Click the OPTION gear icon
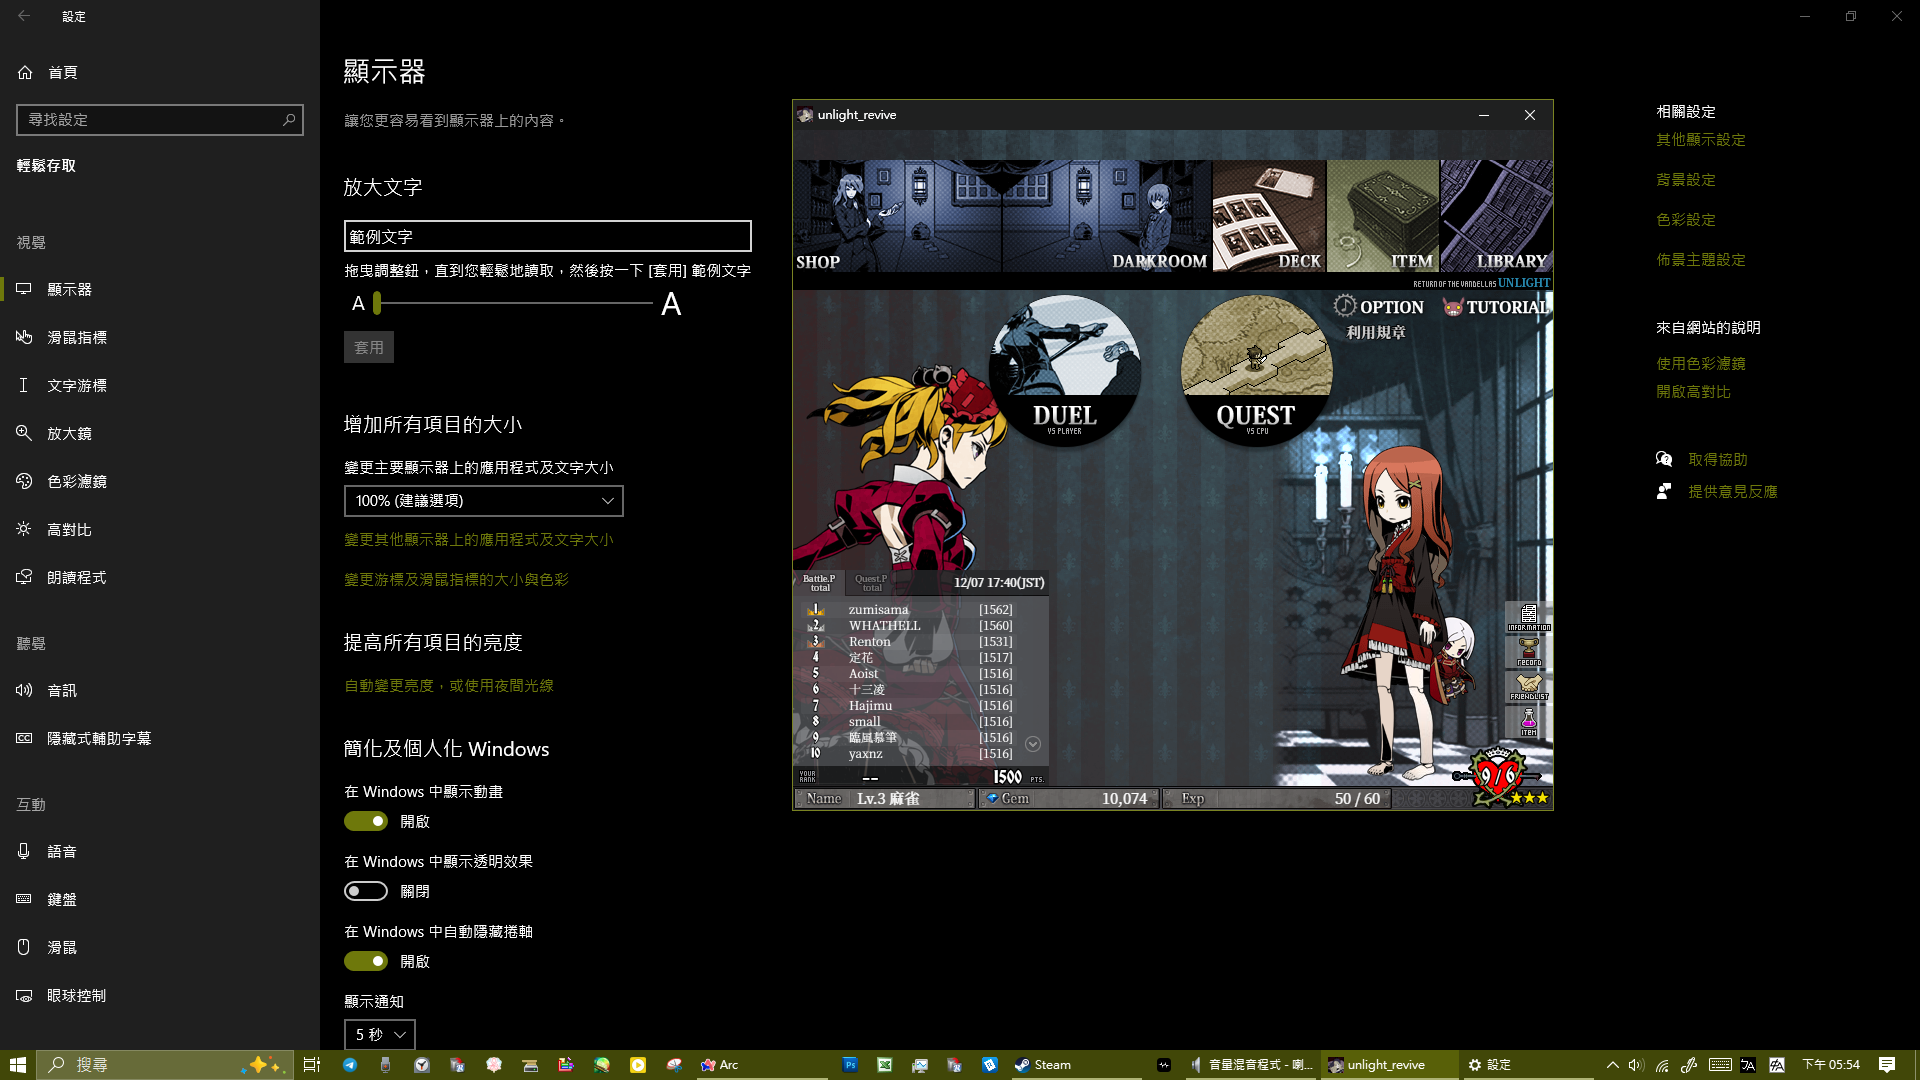The image size is (1920, 1080). [x=1345, y=306]
